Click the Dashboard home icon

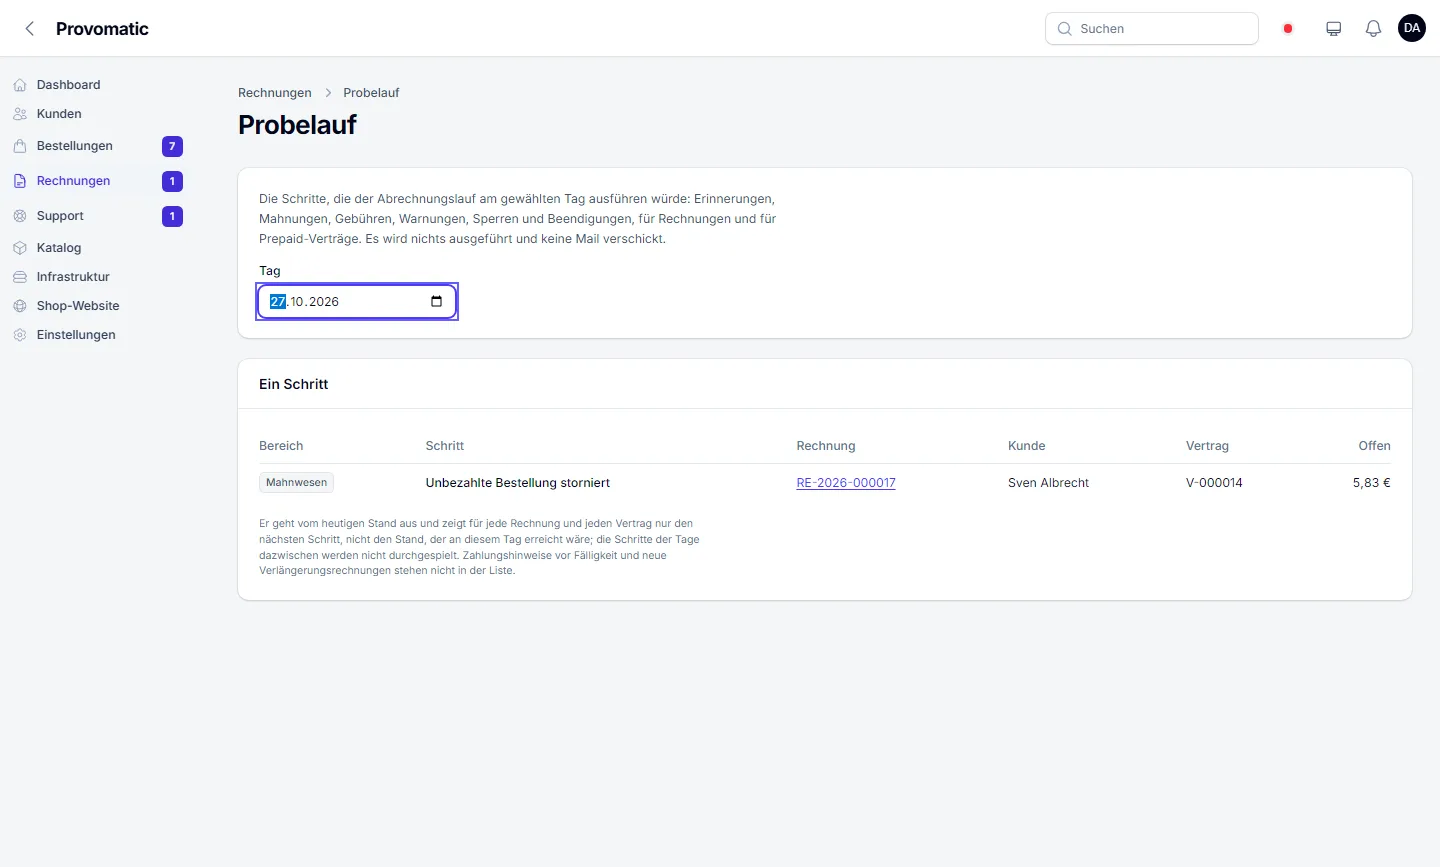[20, 85]
